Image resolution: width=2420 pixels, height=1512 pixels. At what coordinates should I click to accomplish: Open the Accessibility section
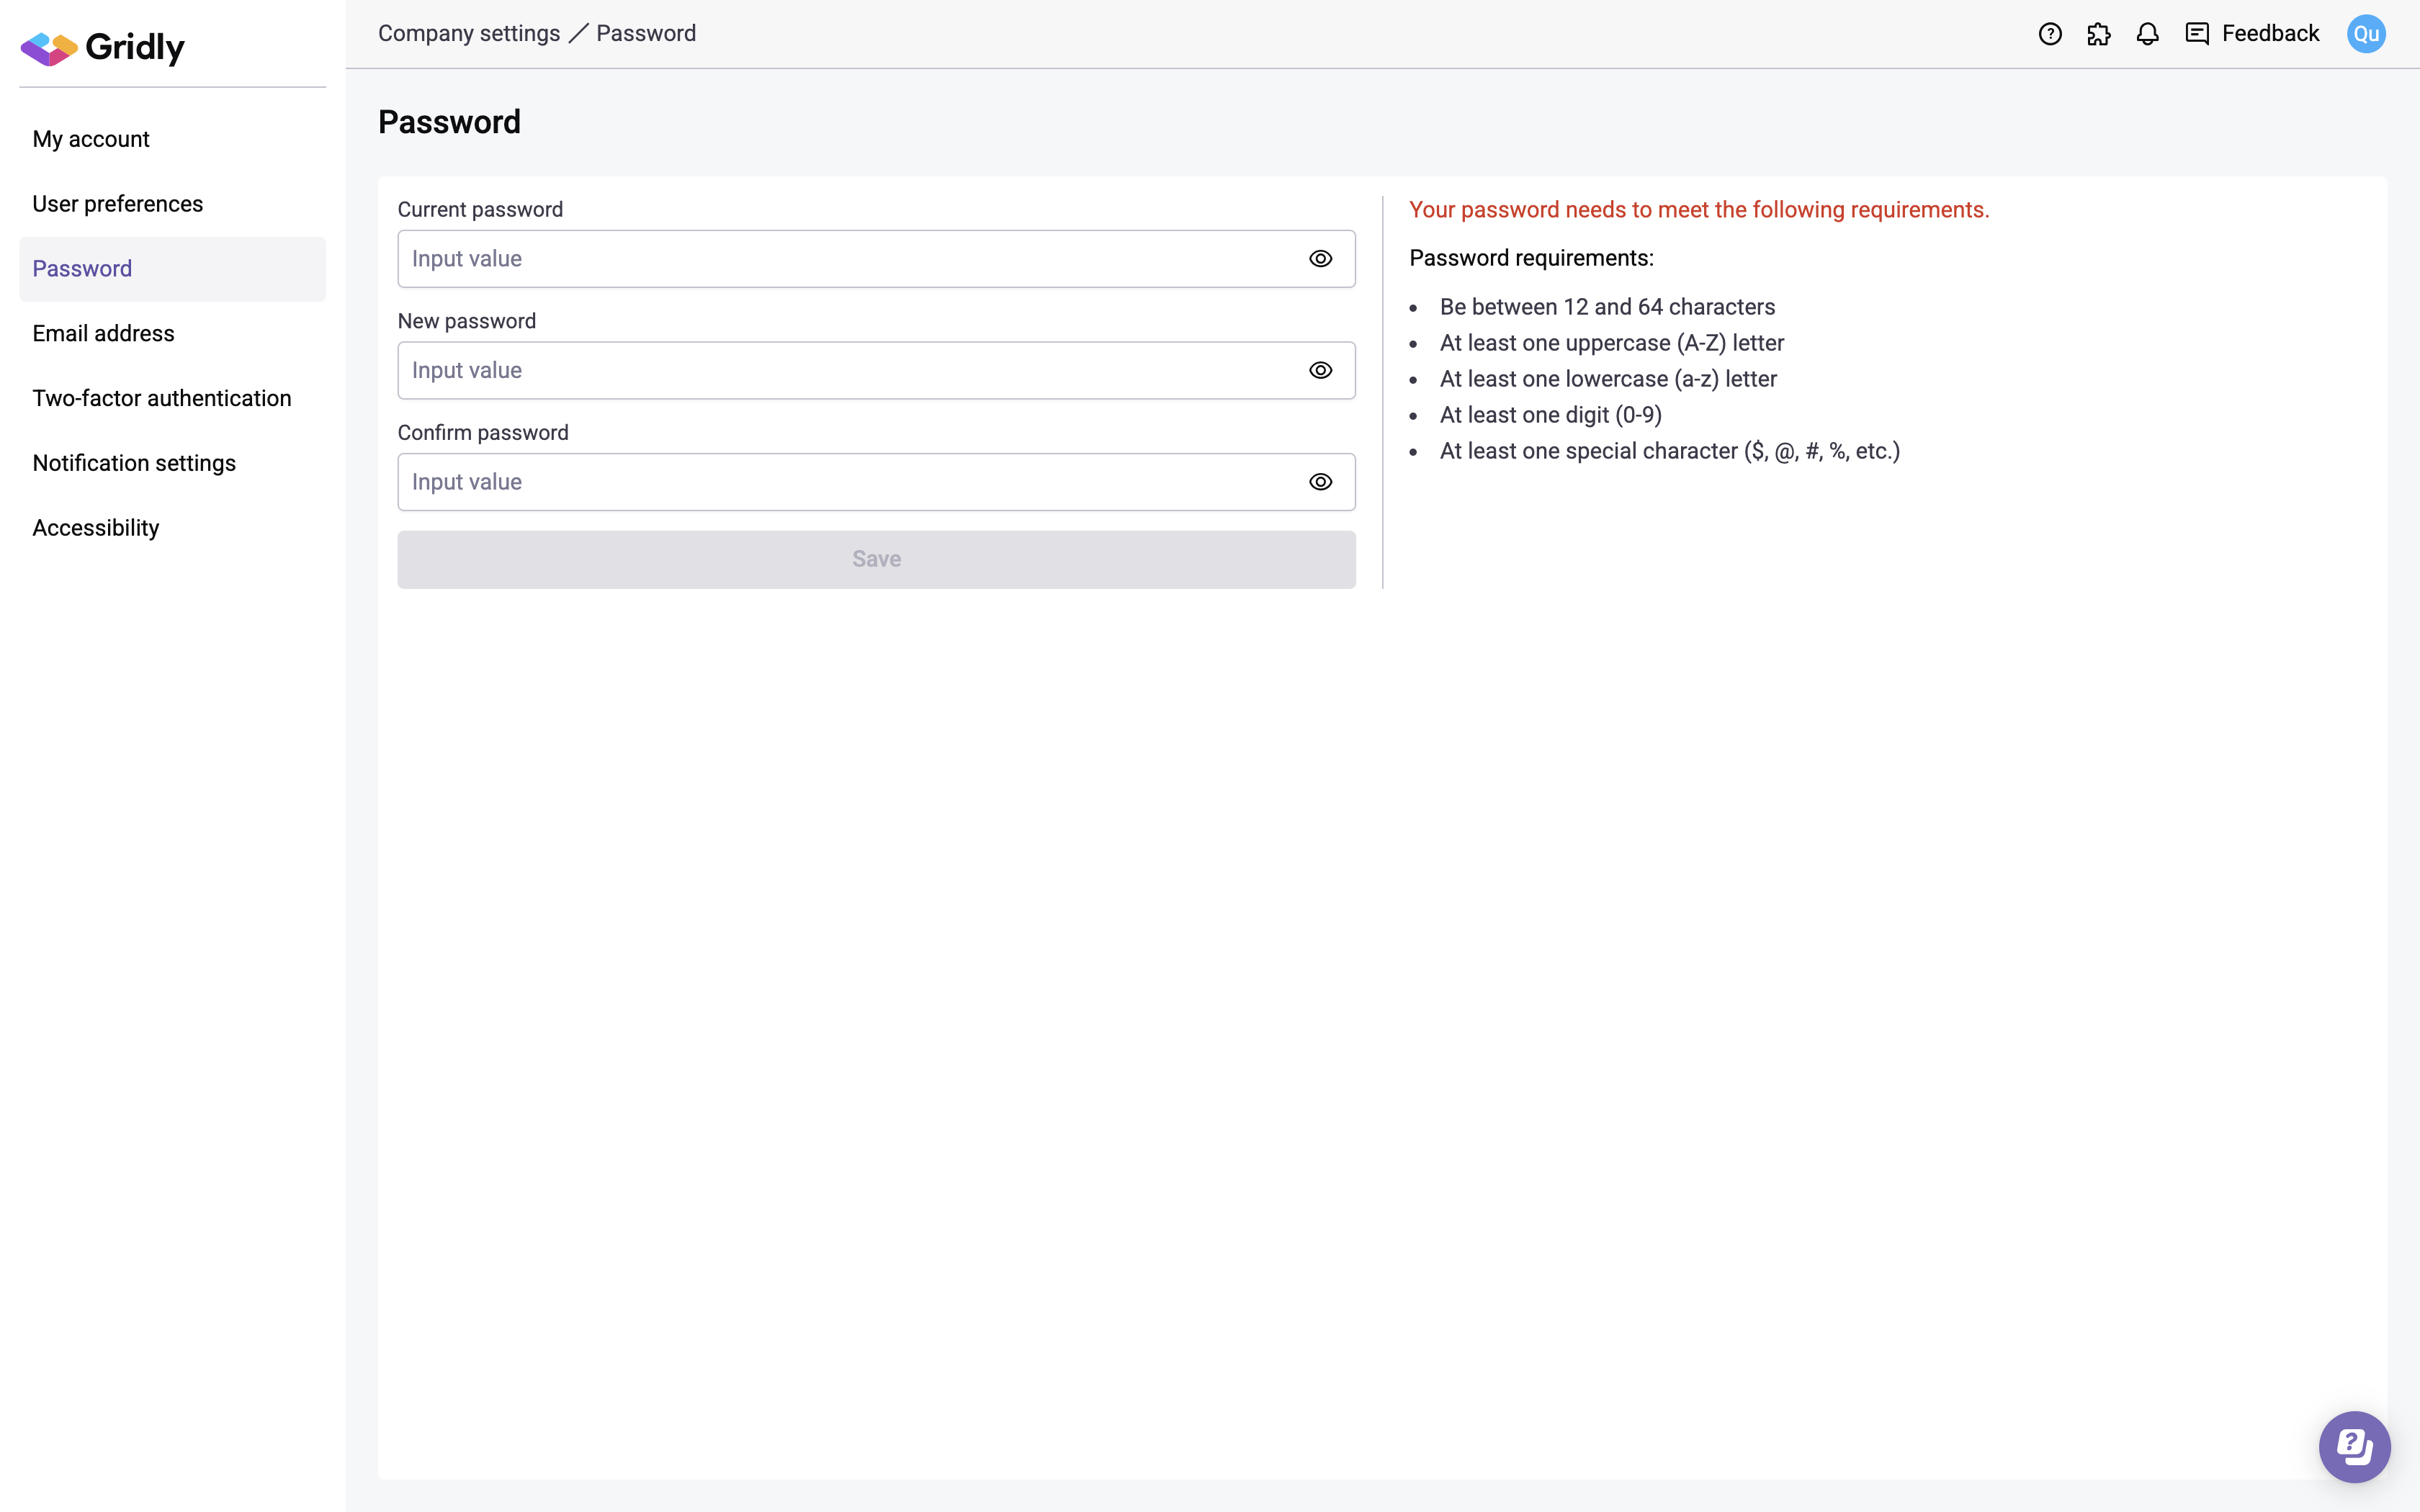coord(96,528)
